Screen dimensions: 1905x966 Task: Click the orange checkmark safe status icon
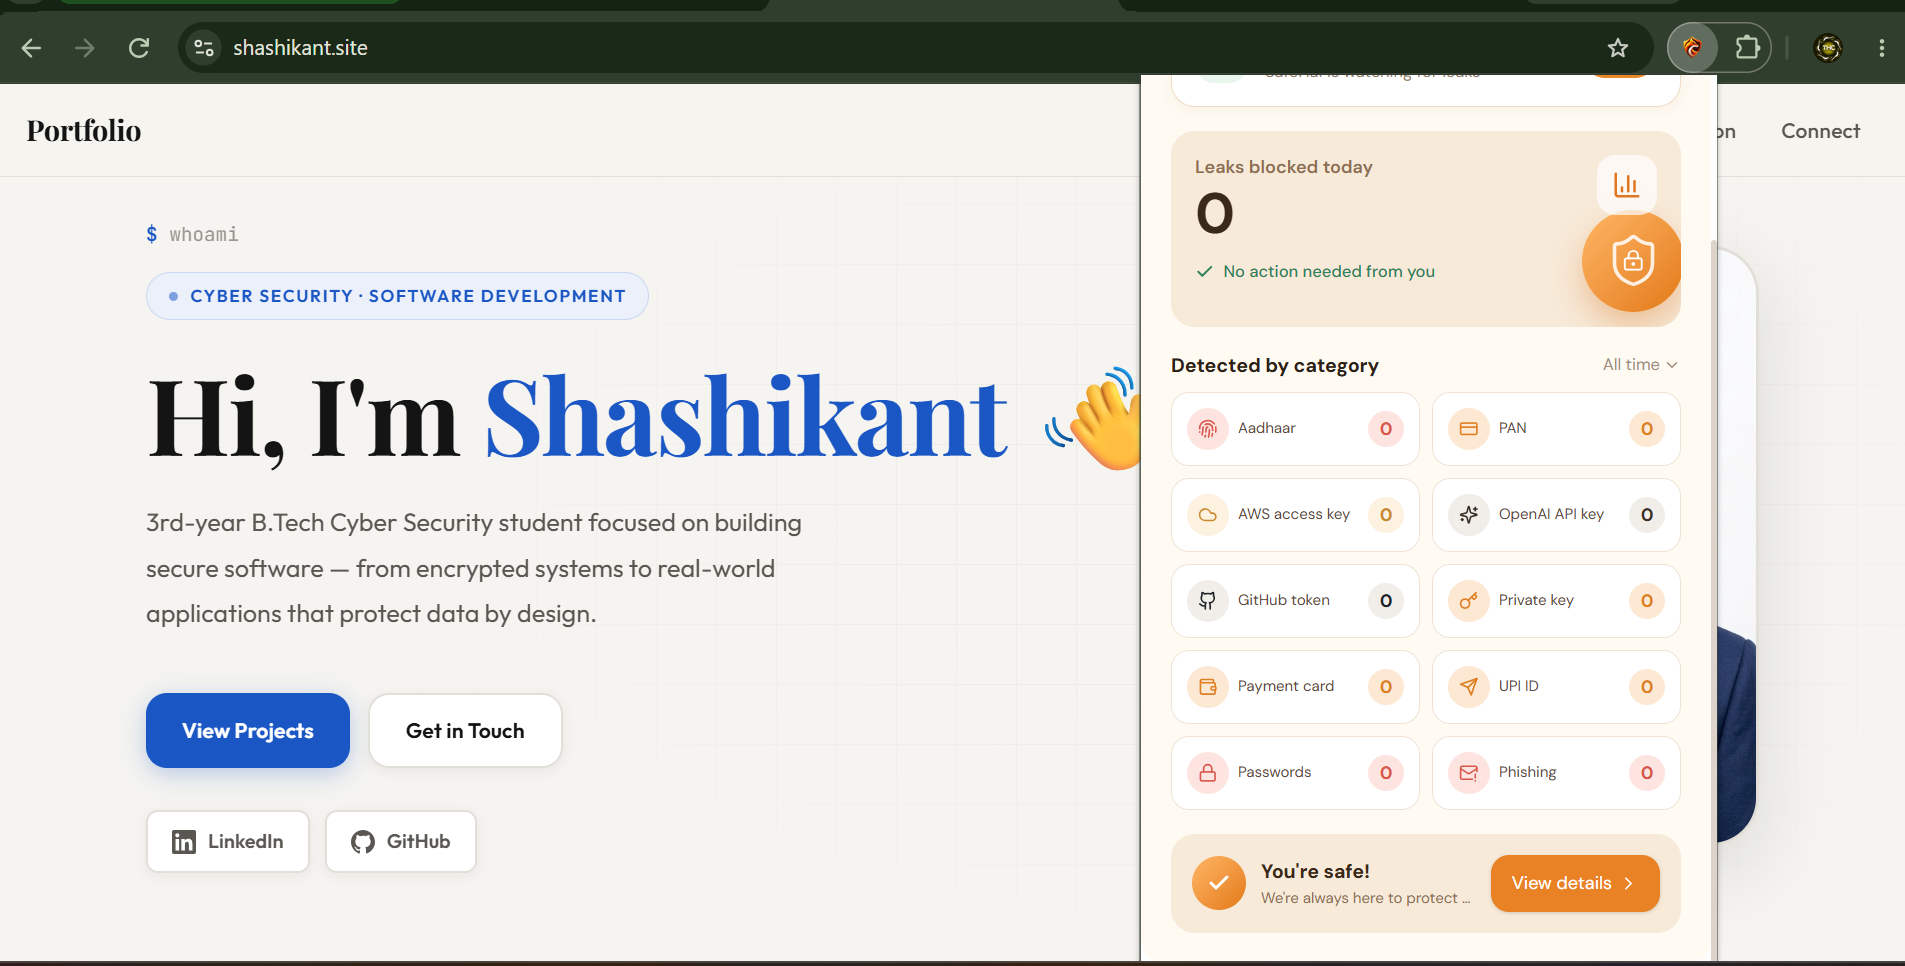pos(1218,883)
